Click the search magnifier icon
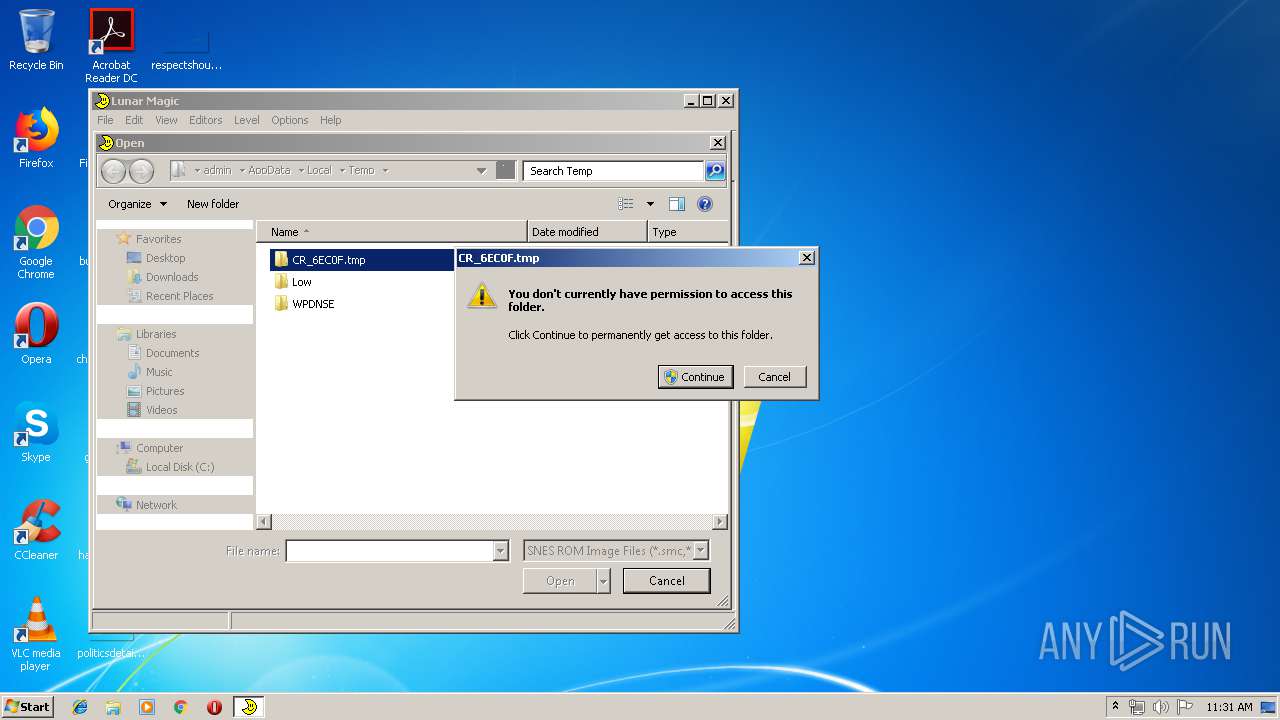 coord(715,171)
